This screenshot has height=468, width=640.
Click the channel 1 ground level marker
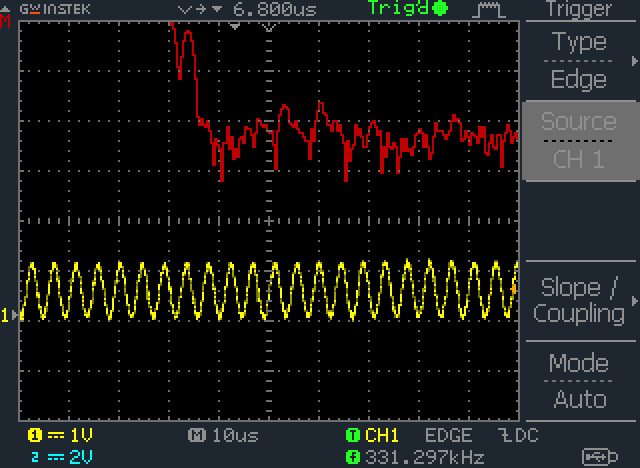(x=10, y=315)
